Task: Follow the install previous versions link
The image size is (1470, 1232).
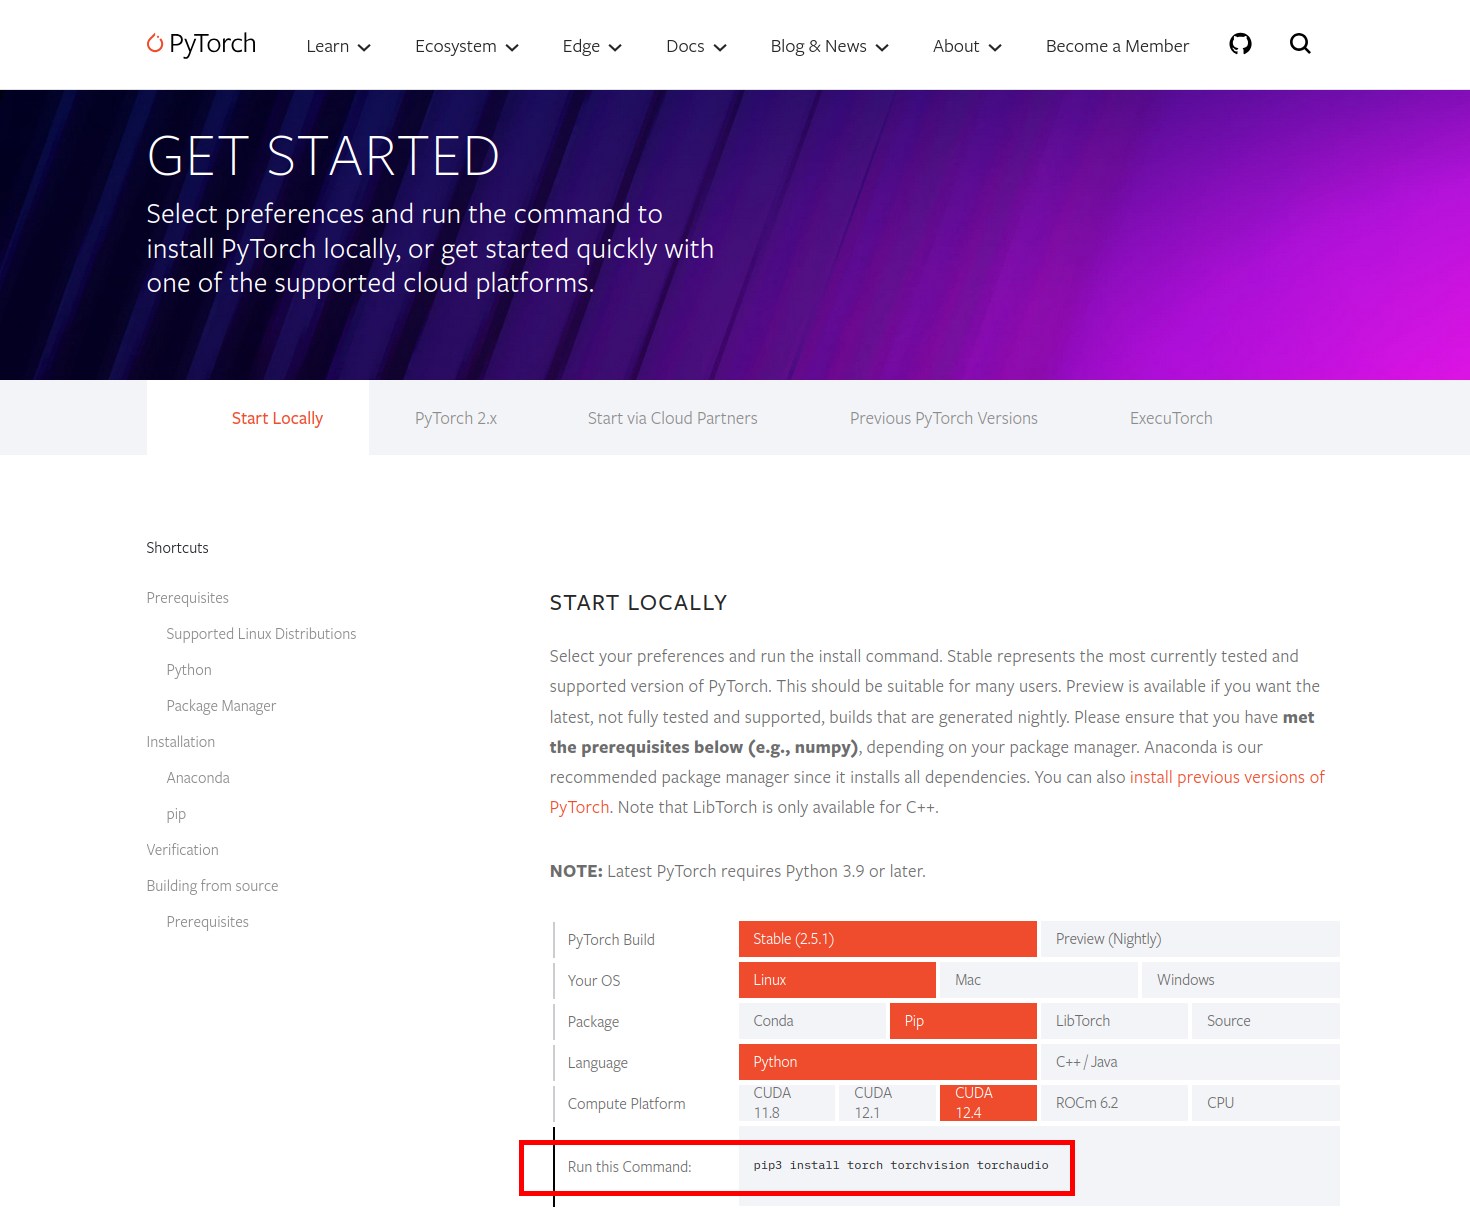Action: coord(1227,777)
